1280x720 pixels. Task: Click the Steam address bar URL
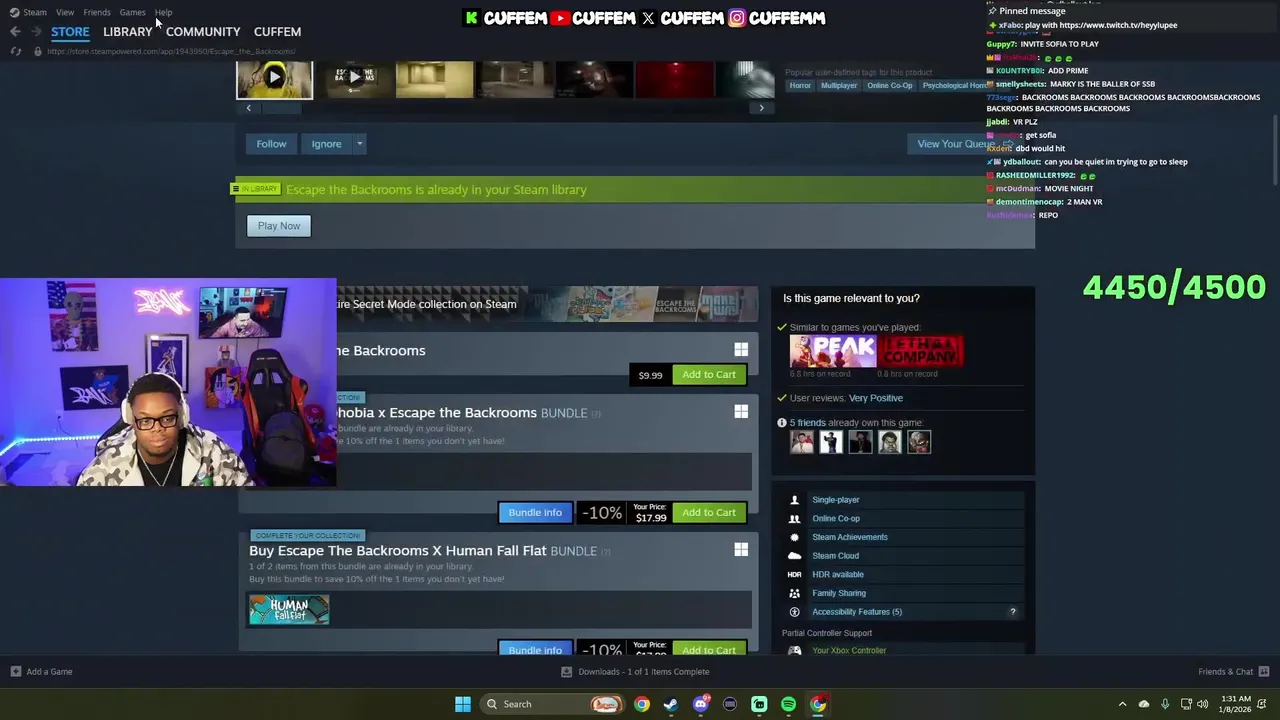[170, 51]
